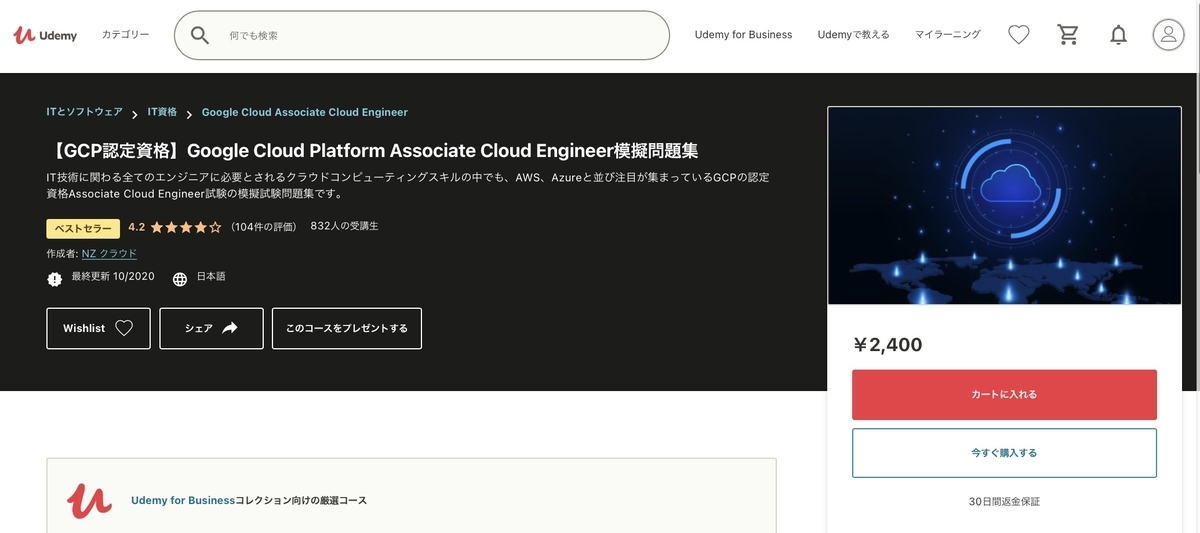Go to ITとソフトウェア breadcrumb
The height and width of the screenshot is (533, 1200).
(85, 112)
